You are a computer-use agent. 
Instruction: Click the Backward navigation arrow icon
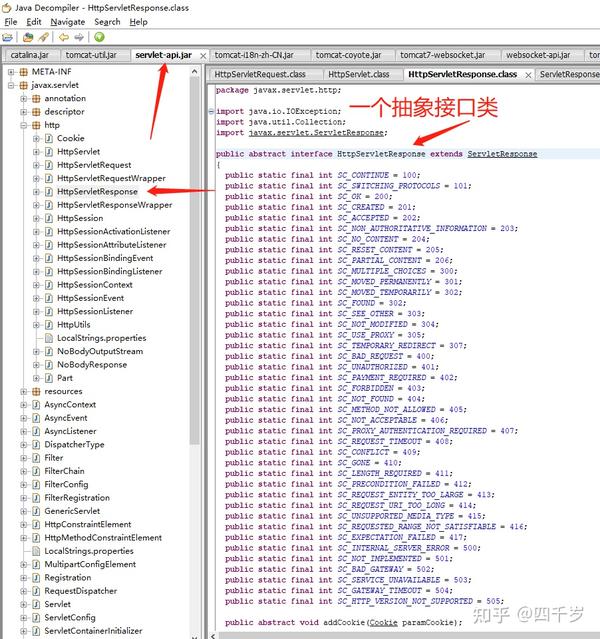(64, 37)
